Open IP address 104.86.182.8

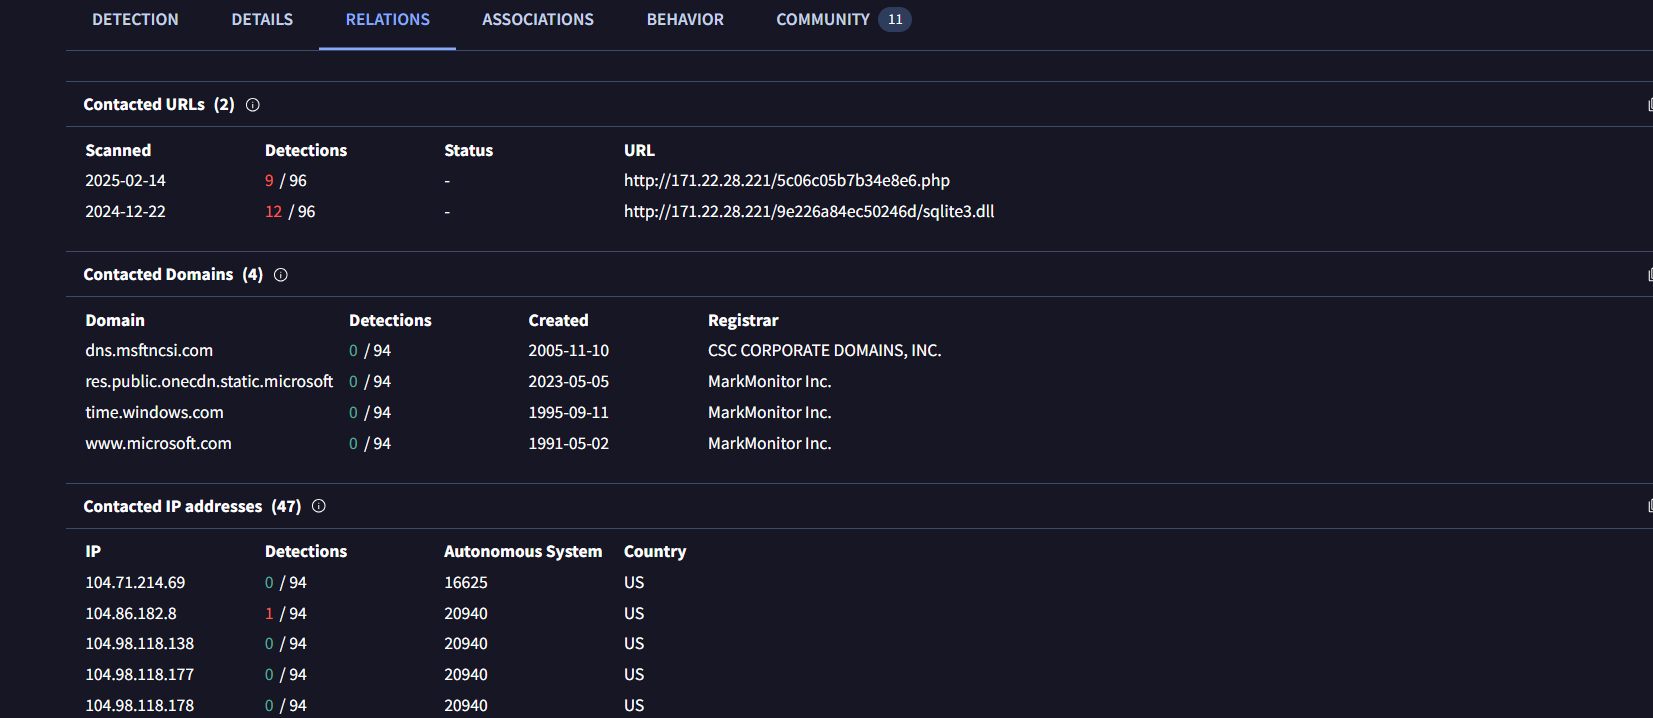(x=131, y=614)
